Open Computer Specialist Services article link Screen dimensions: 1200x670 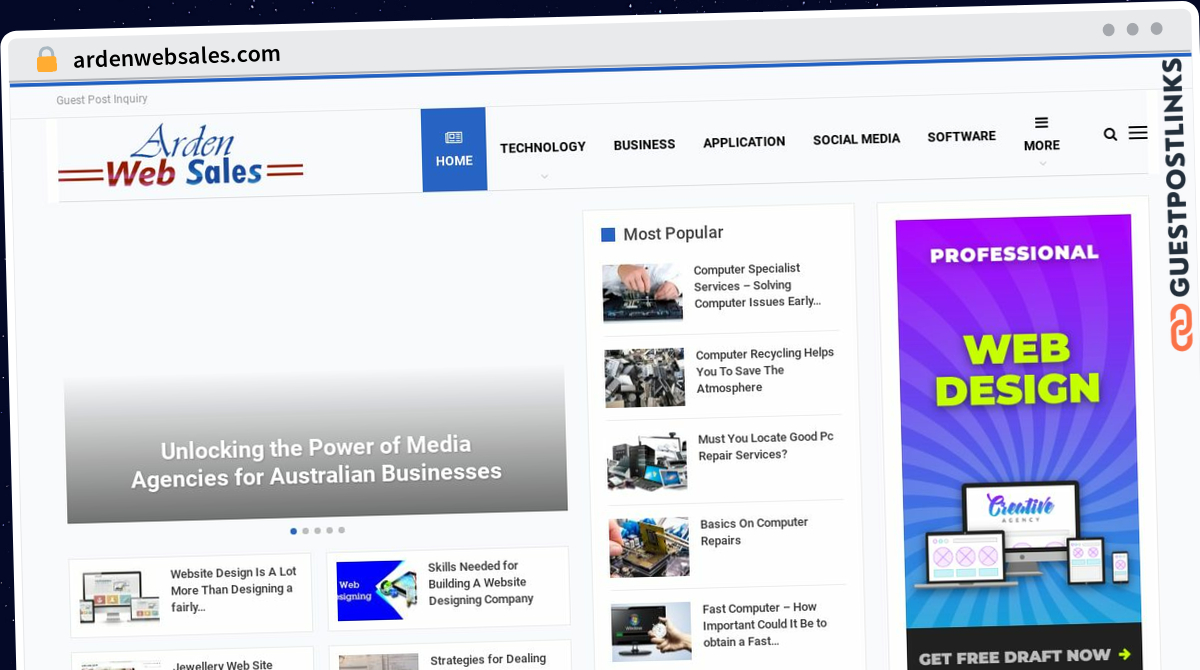757,285
